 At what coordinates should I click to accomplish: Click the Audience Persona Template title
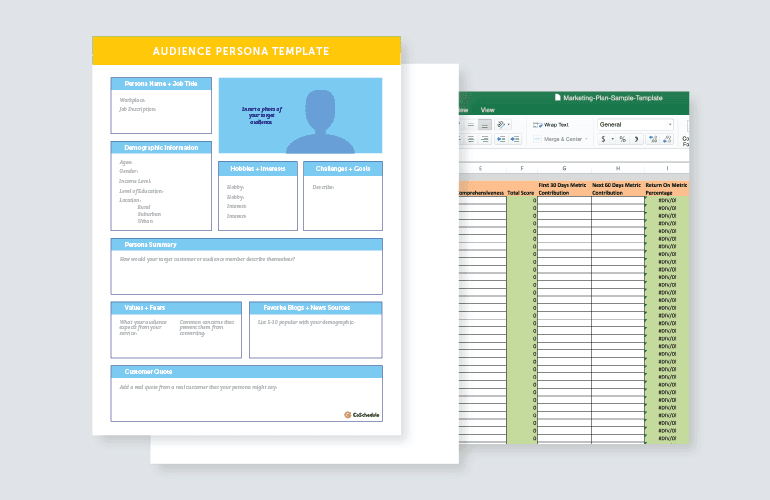pos(241,51)
